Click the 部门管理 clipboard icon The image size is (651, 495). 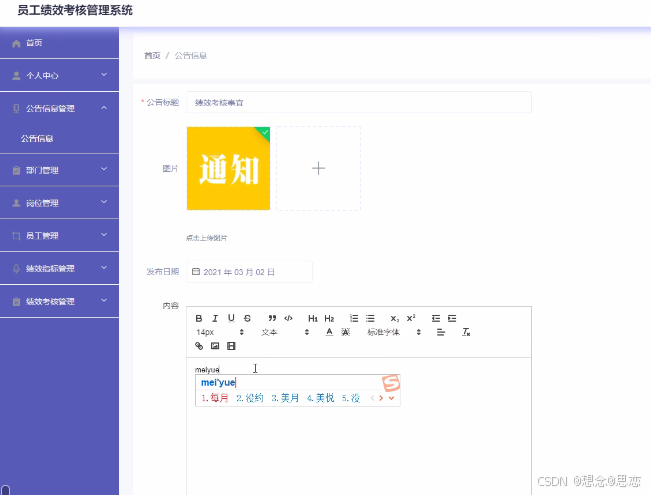[x=16, y=170]
